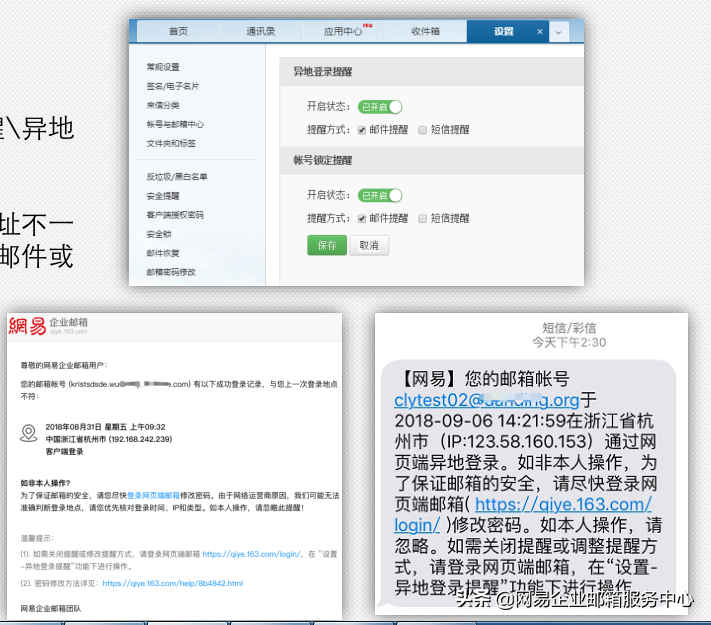711x625 pixels.
Task: Click the 今天下午2:30 timestamp
Action: (569, 342)
